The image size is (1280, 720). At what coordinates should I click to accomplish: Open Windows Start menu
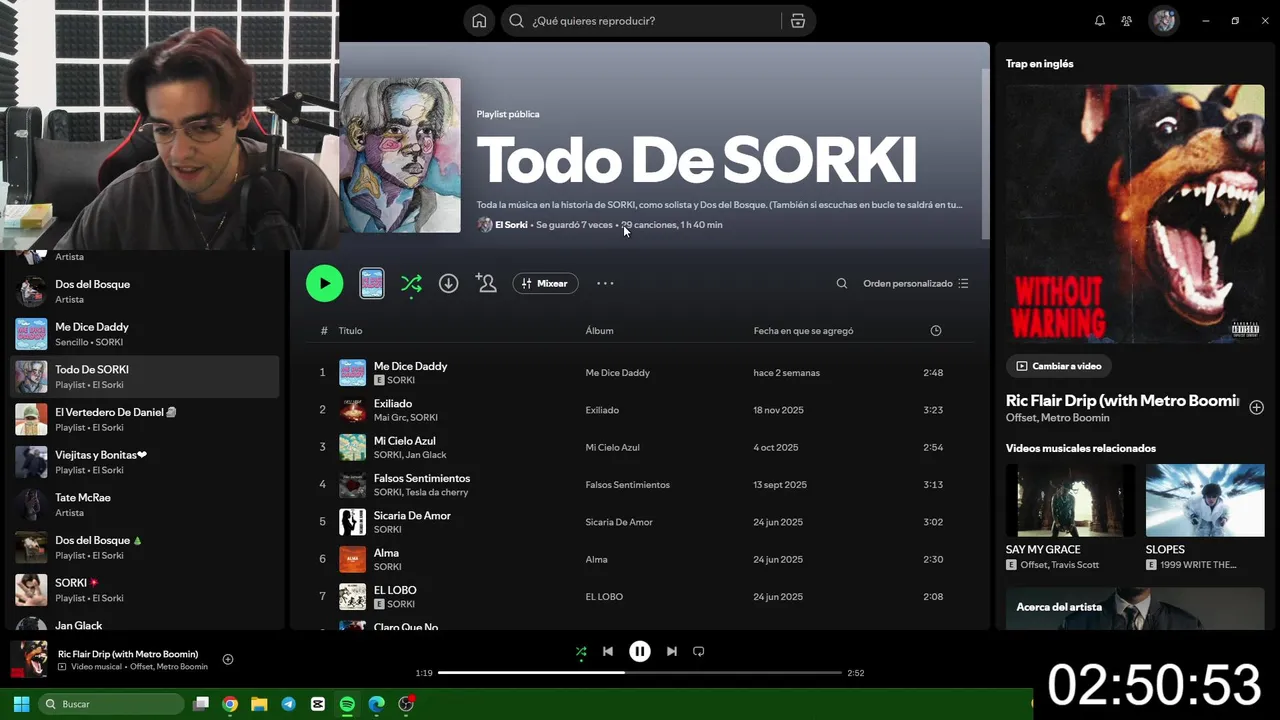(x=21, y=704)
